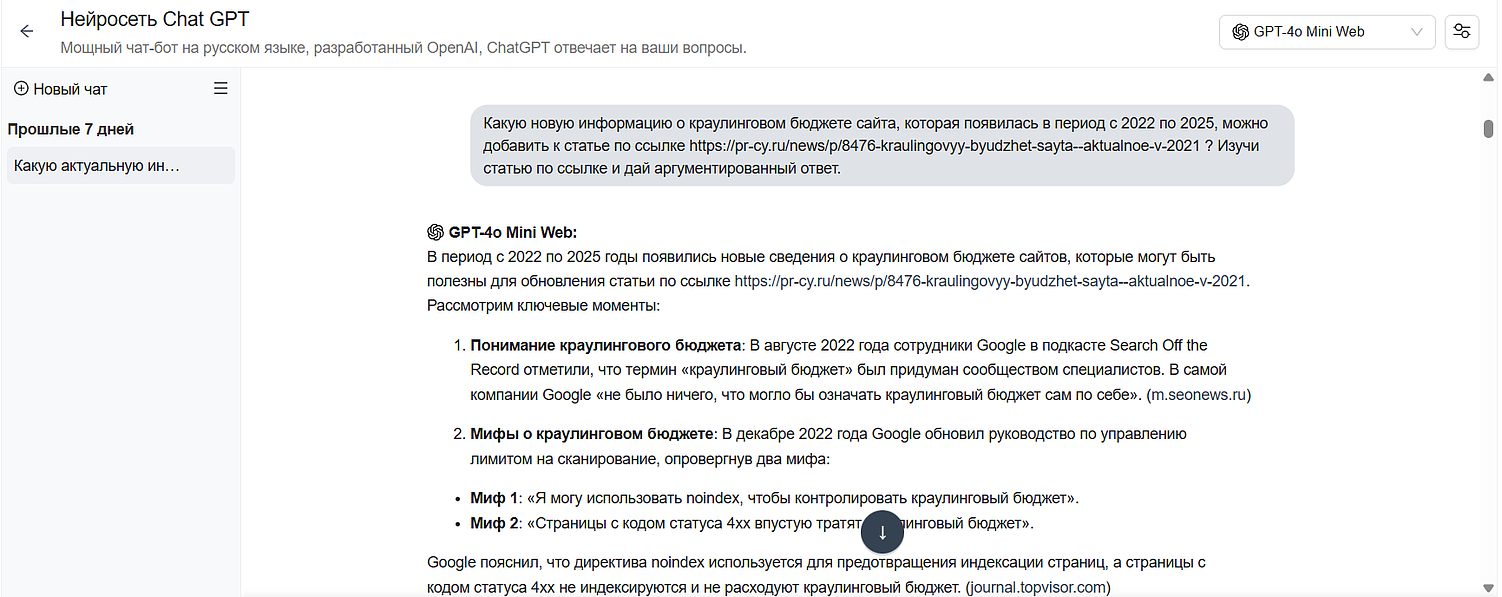
Task: Click the 'GPT-4o Mini Web:' response label
Action: pyautogui.click(x=513, y=232)
